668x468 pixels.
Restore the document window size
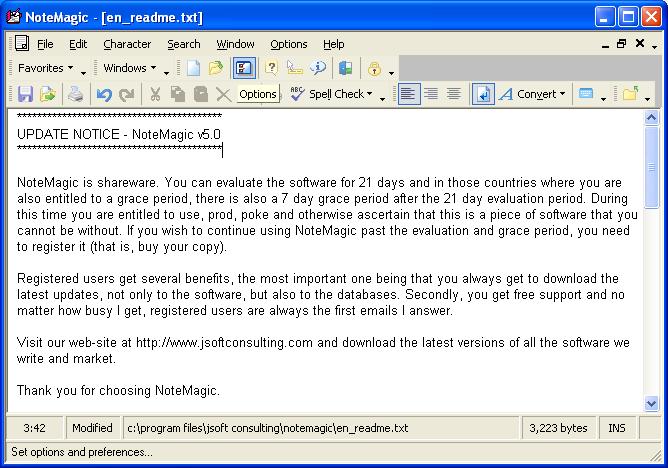[x=622, y=43]
